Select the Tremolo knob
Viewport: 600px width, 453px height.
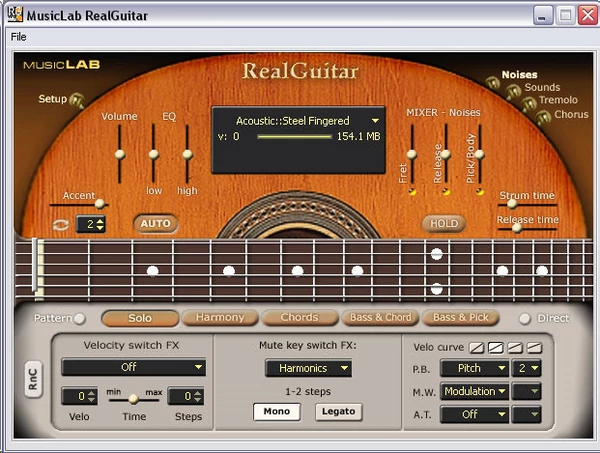tap(528, 103)
